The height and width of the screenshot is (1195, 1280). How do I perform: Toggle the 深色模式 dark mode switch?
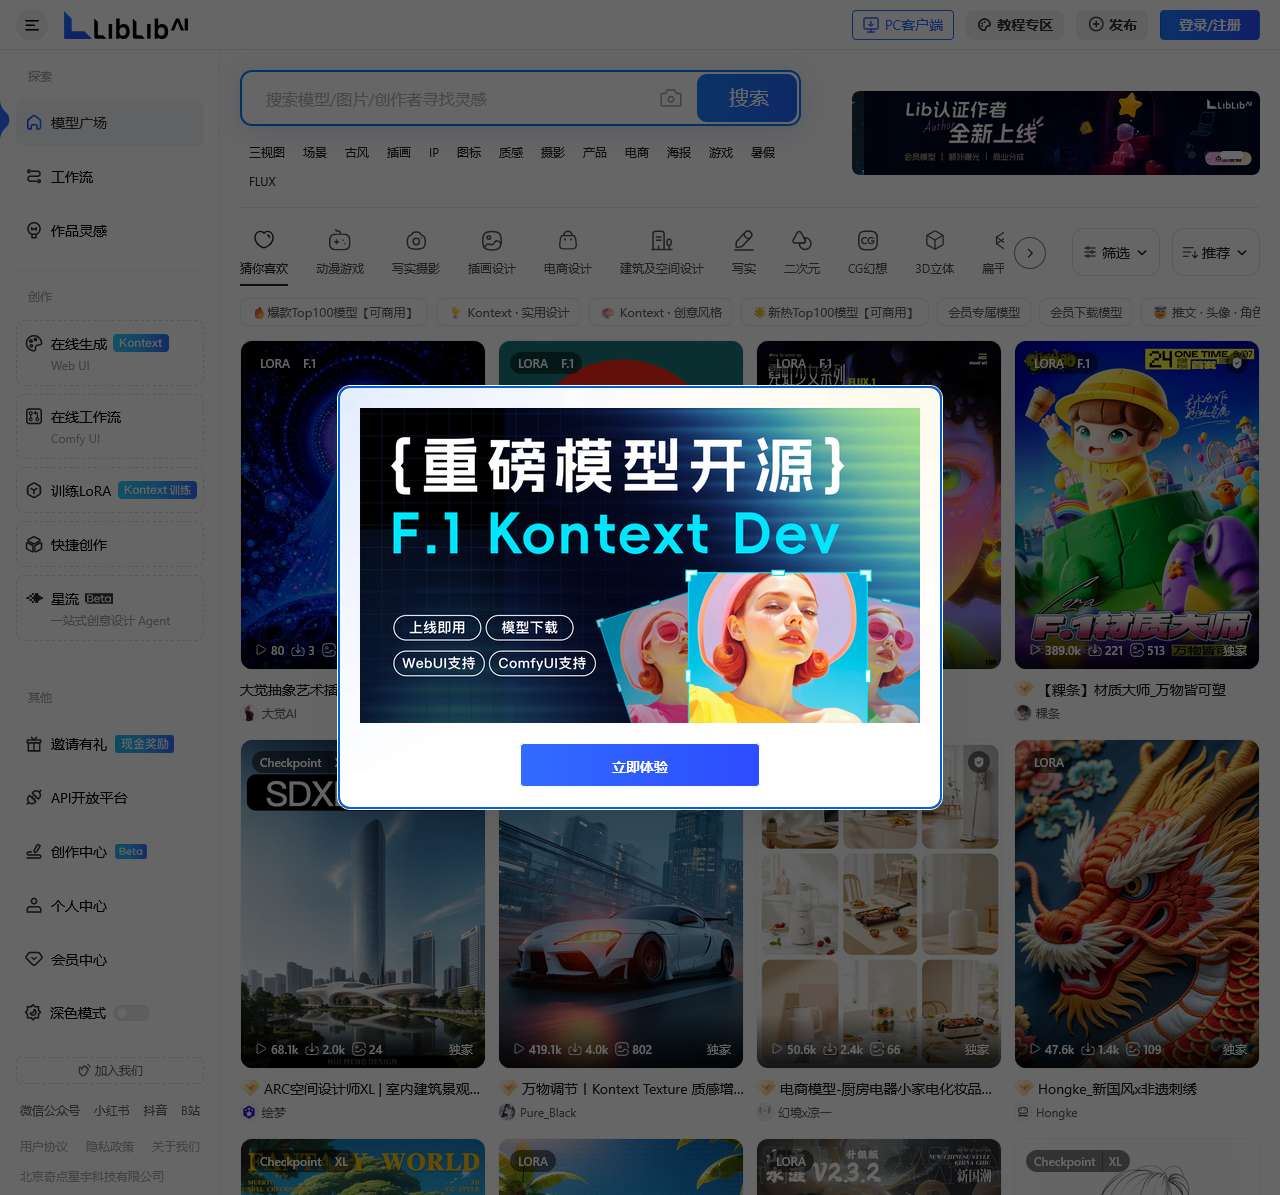click(x=131, y=1013)
